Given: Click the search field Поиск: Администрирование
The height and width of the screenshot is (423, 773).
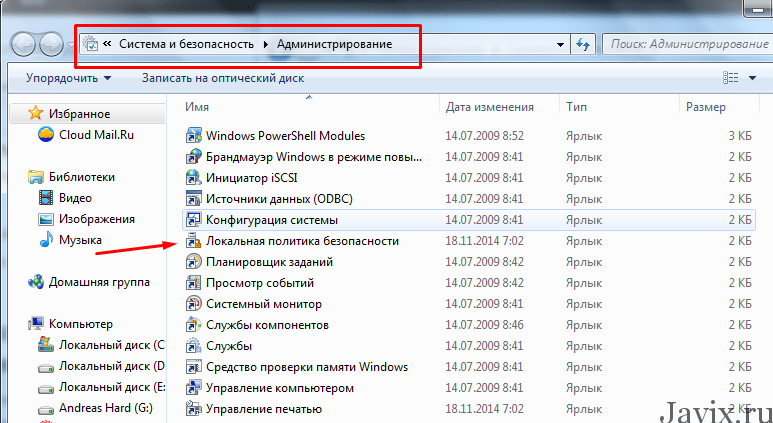Looking at the screenshot, I should coord(688,44).
